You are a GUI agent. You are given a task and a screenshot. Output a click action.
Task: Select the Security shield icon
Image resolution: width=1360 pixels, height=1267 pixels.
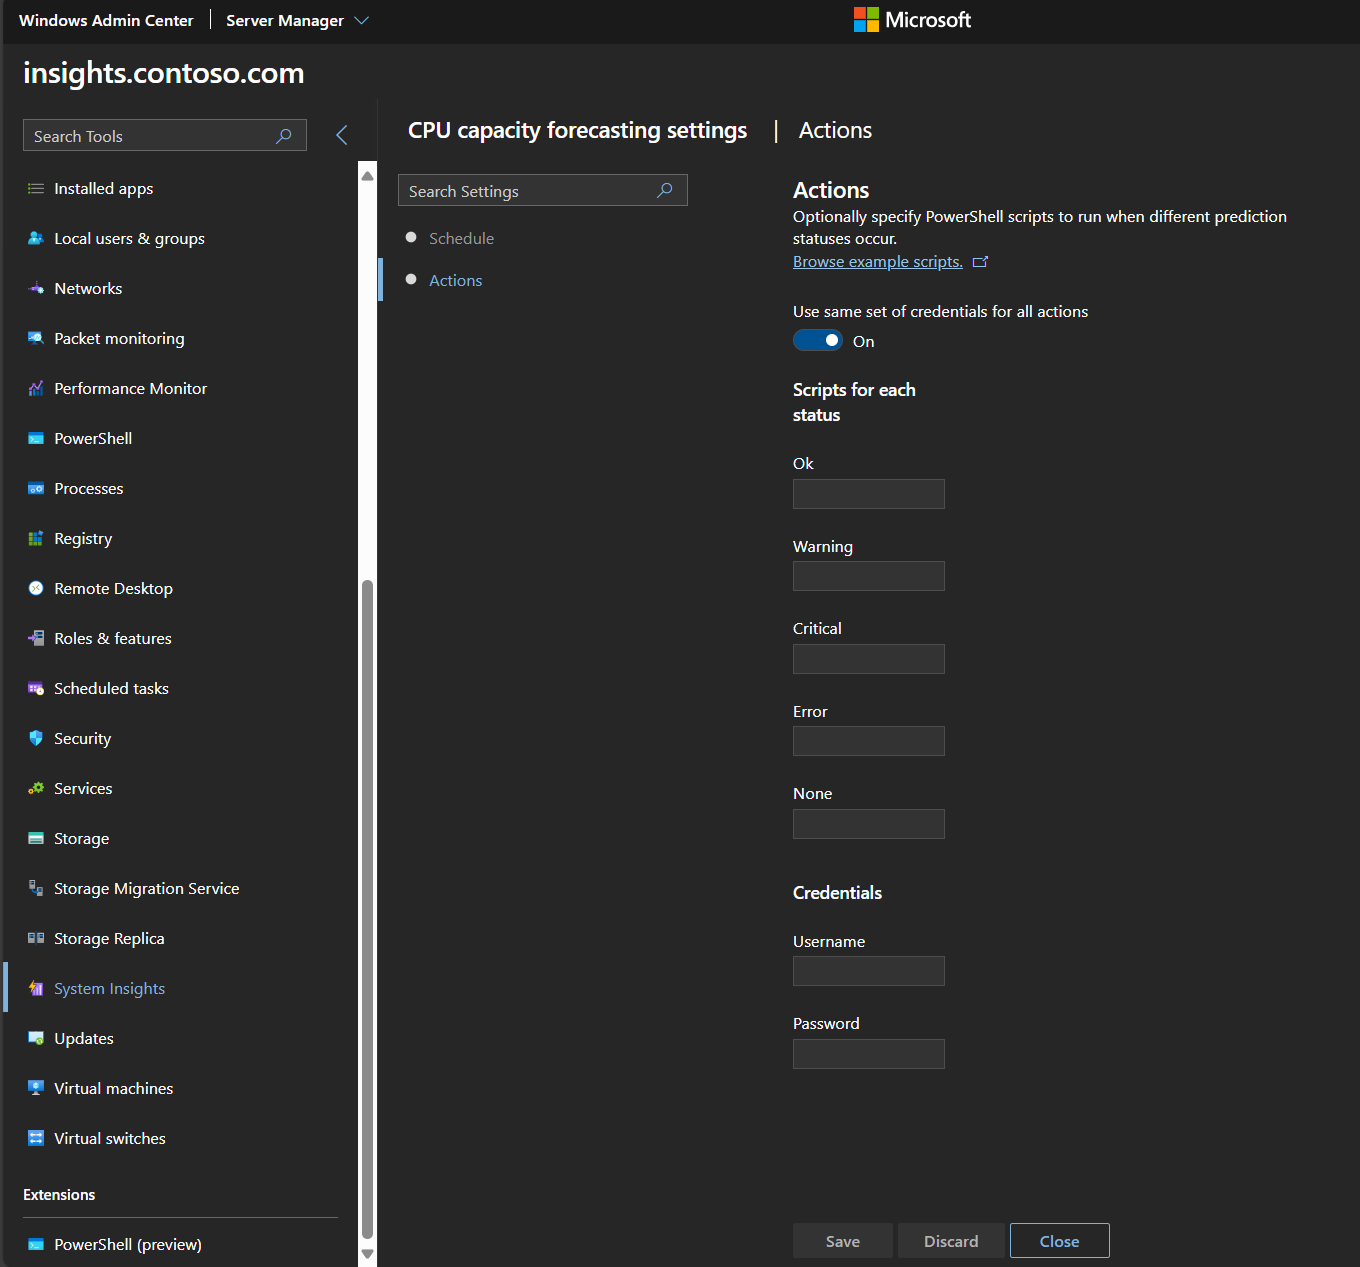click(x=36, y=738)
